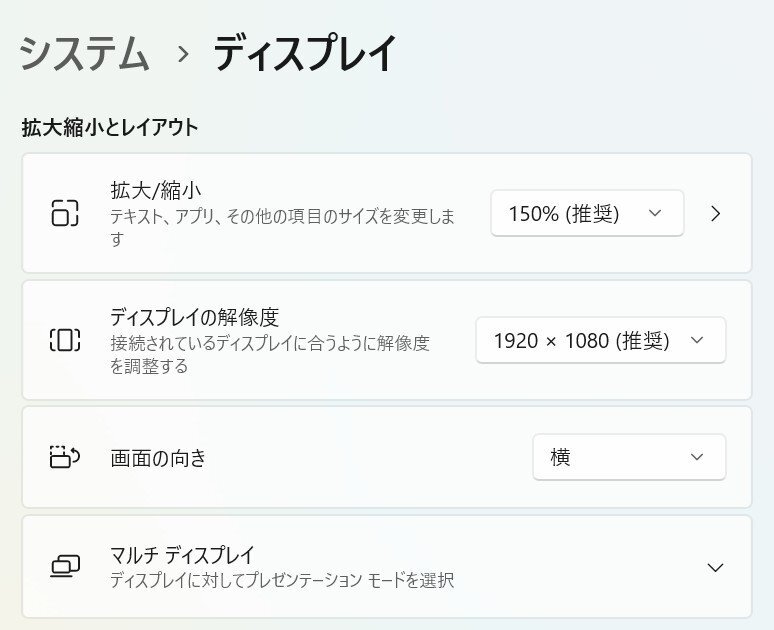The width and height of the screenshot is (774, 630).
Task: Click the マルチ ディスプレイ row title
Action: [182, 554]
